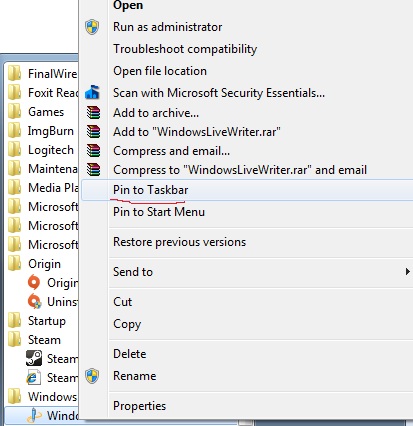Viewport: 413px width, 426px height.
Task: Click the shield icon beside Rename
Action: click(x=92, y=376)
